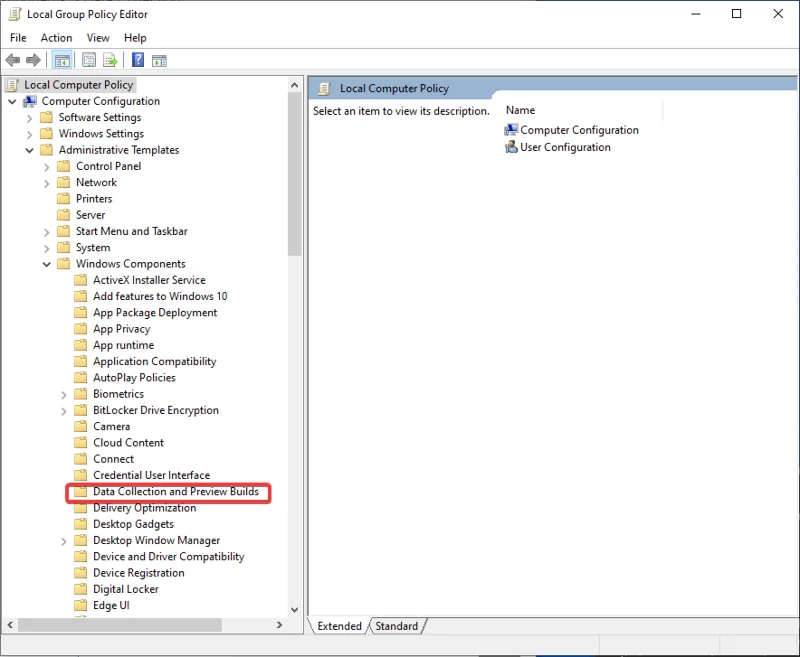Click the App Privacy folder icon
This screenshot has width=800, height=657.
[x=81, y=329]
